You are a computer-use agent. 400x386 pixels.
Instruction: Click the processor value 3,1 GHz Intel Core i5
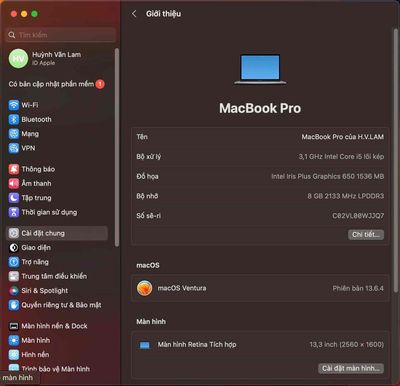(x=341, y=156)
